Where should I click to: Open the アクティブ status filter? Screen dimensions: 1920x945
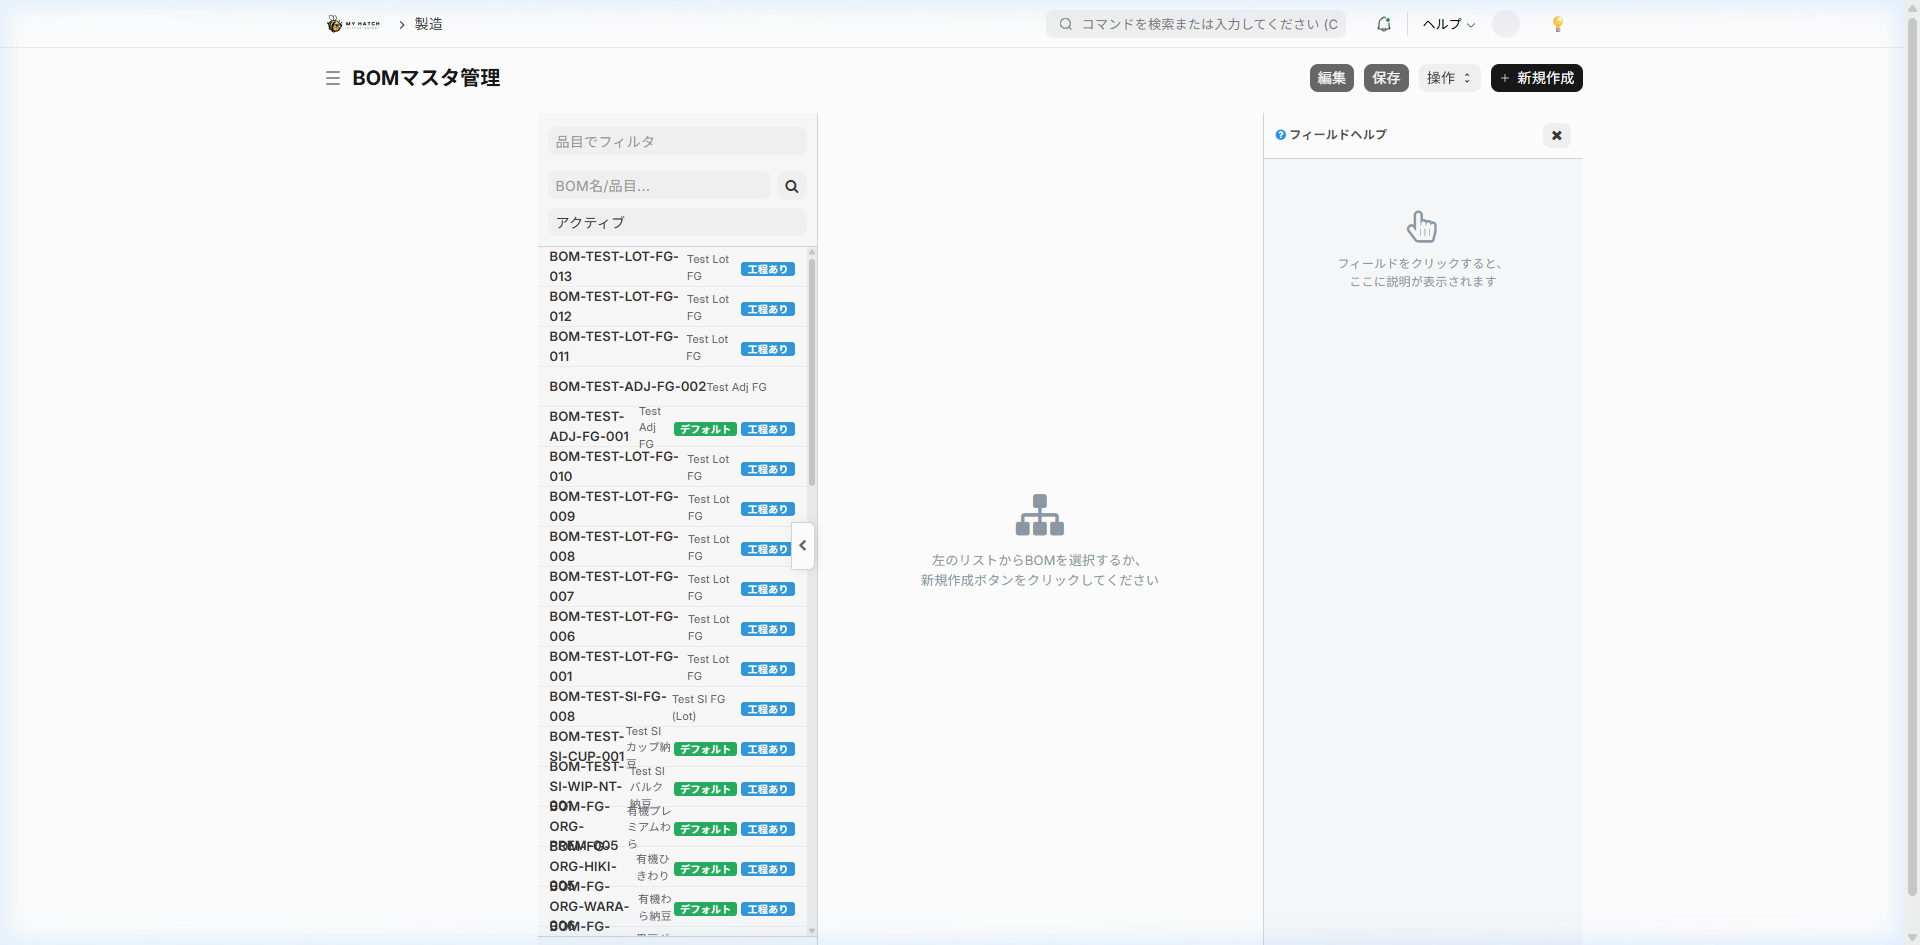click(676, 223)
